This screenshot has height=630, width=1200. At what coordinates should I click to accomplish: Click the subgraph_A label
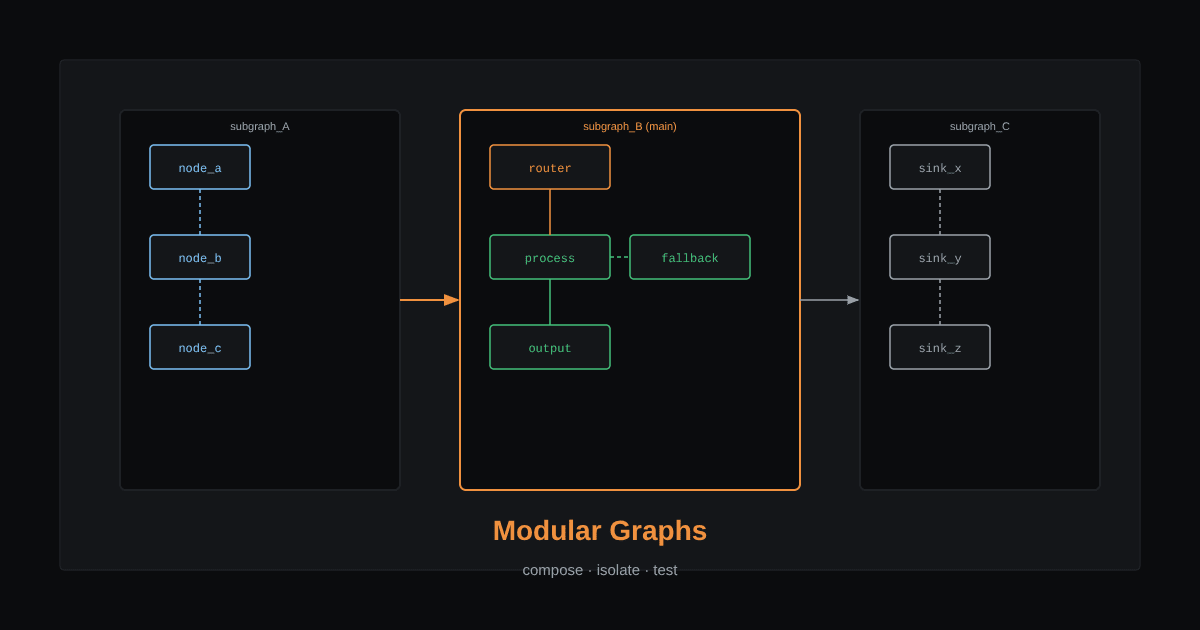[260, 126]
